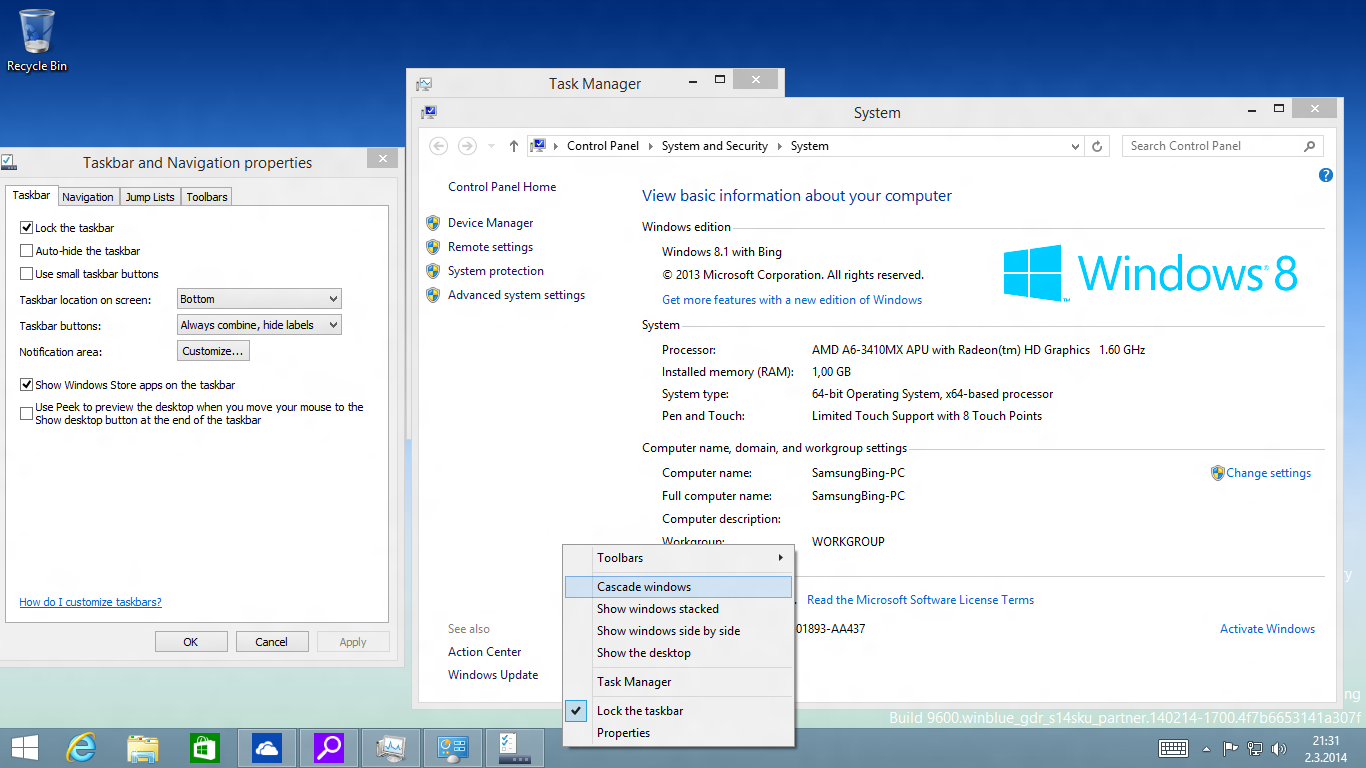1366x768 pixels.
Task: Click the Start button Windows logo
Action: [x=24, y=747]
